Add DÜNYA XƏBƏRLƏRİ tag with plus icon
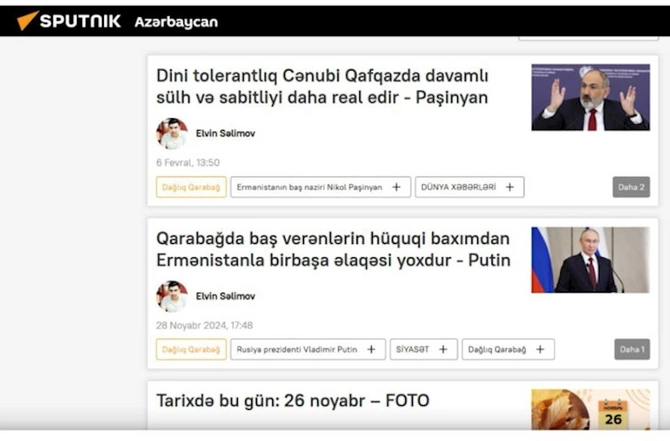 (x=510, y=187)
